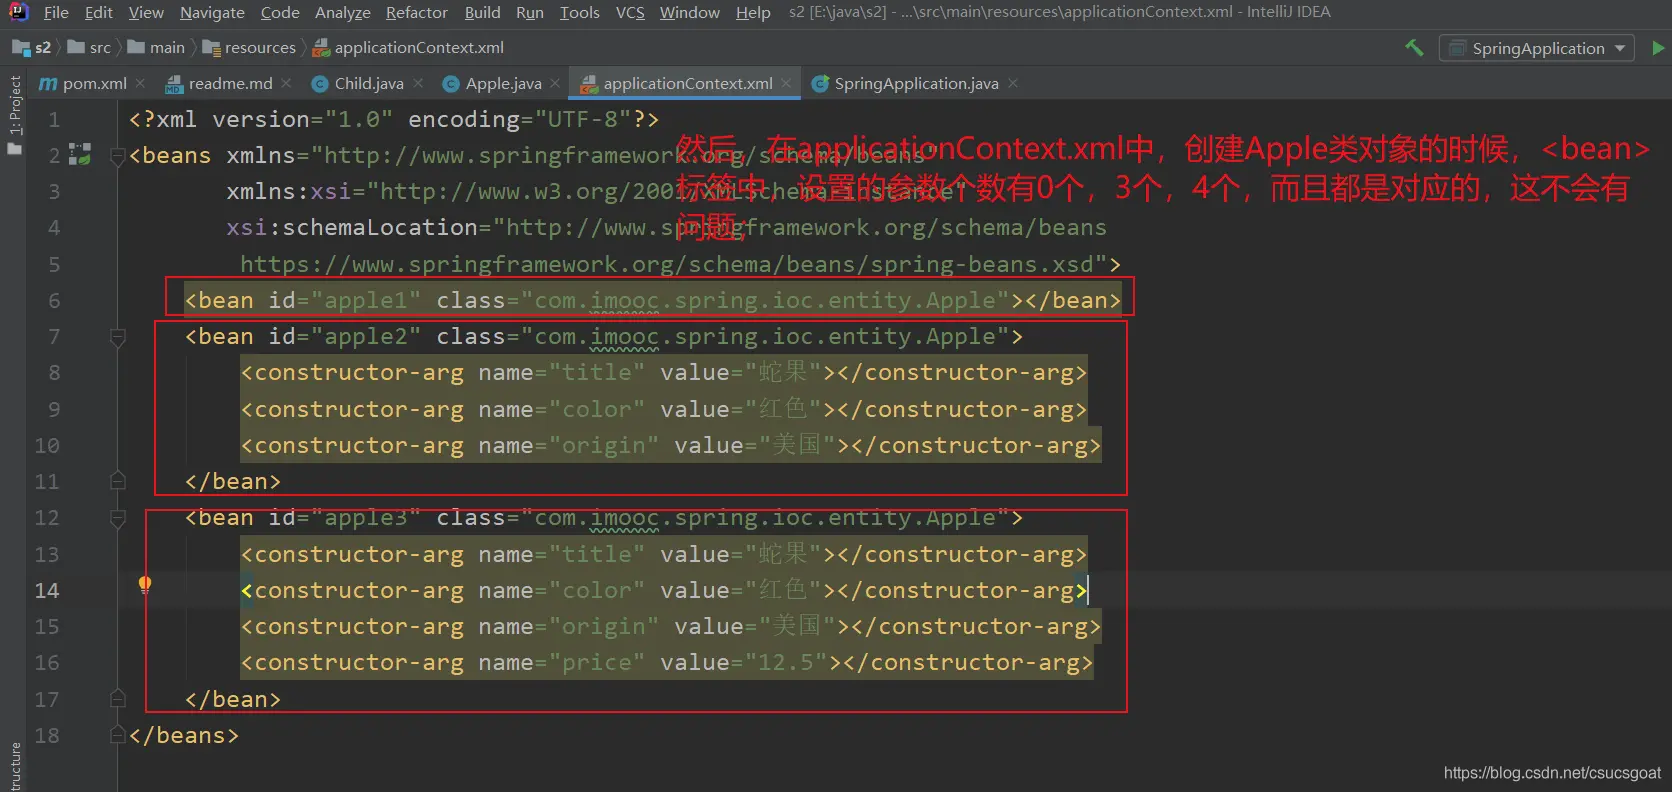Open the Structure tool window in sidebar
The image size is (1672, 792).
(14, 765)
